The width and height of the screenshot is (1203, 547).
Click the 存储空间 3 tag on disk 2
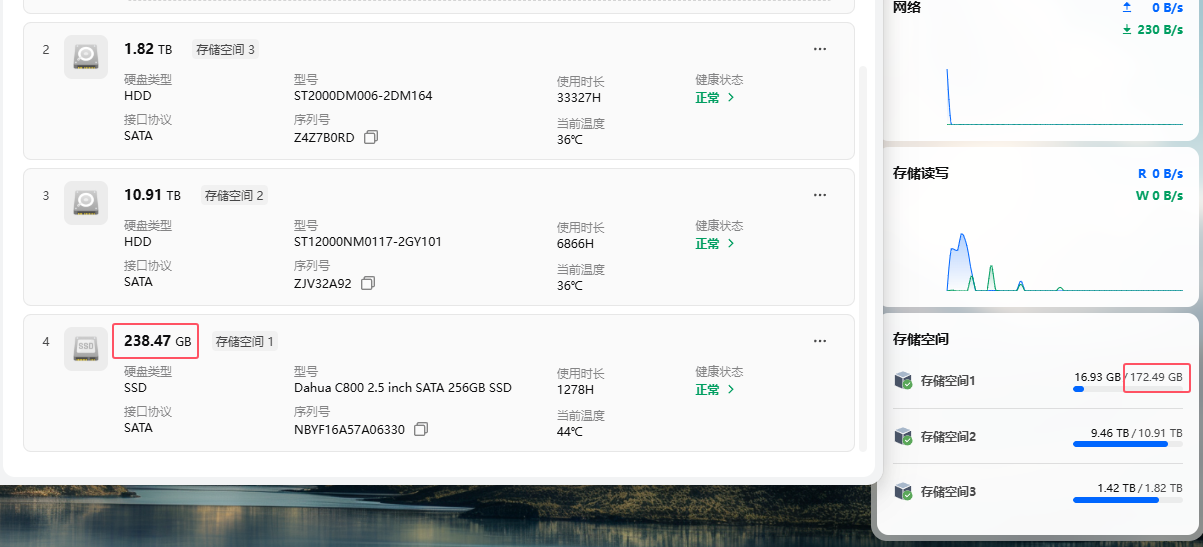click(225, 50)
